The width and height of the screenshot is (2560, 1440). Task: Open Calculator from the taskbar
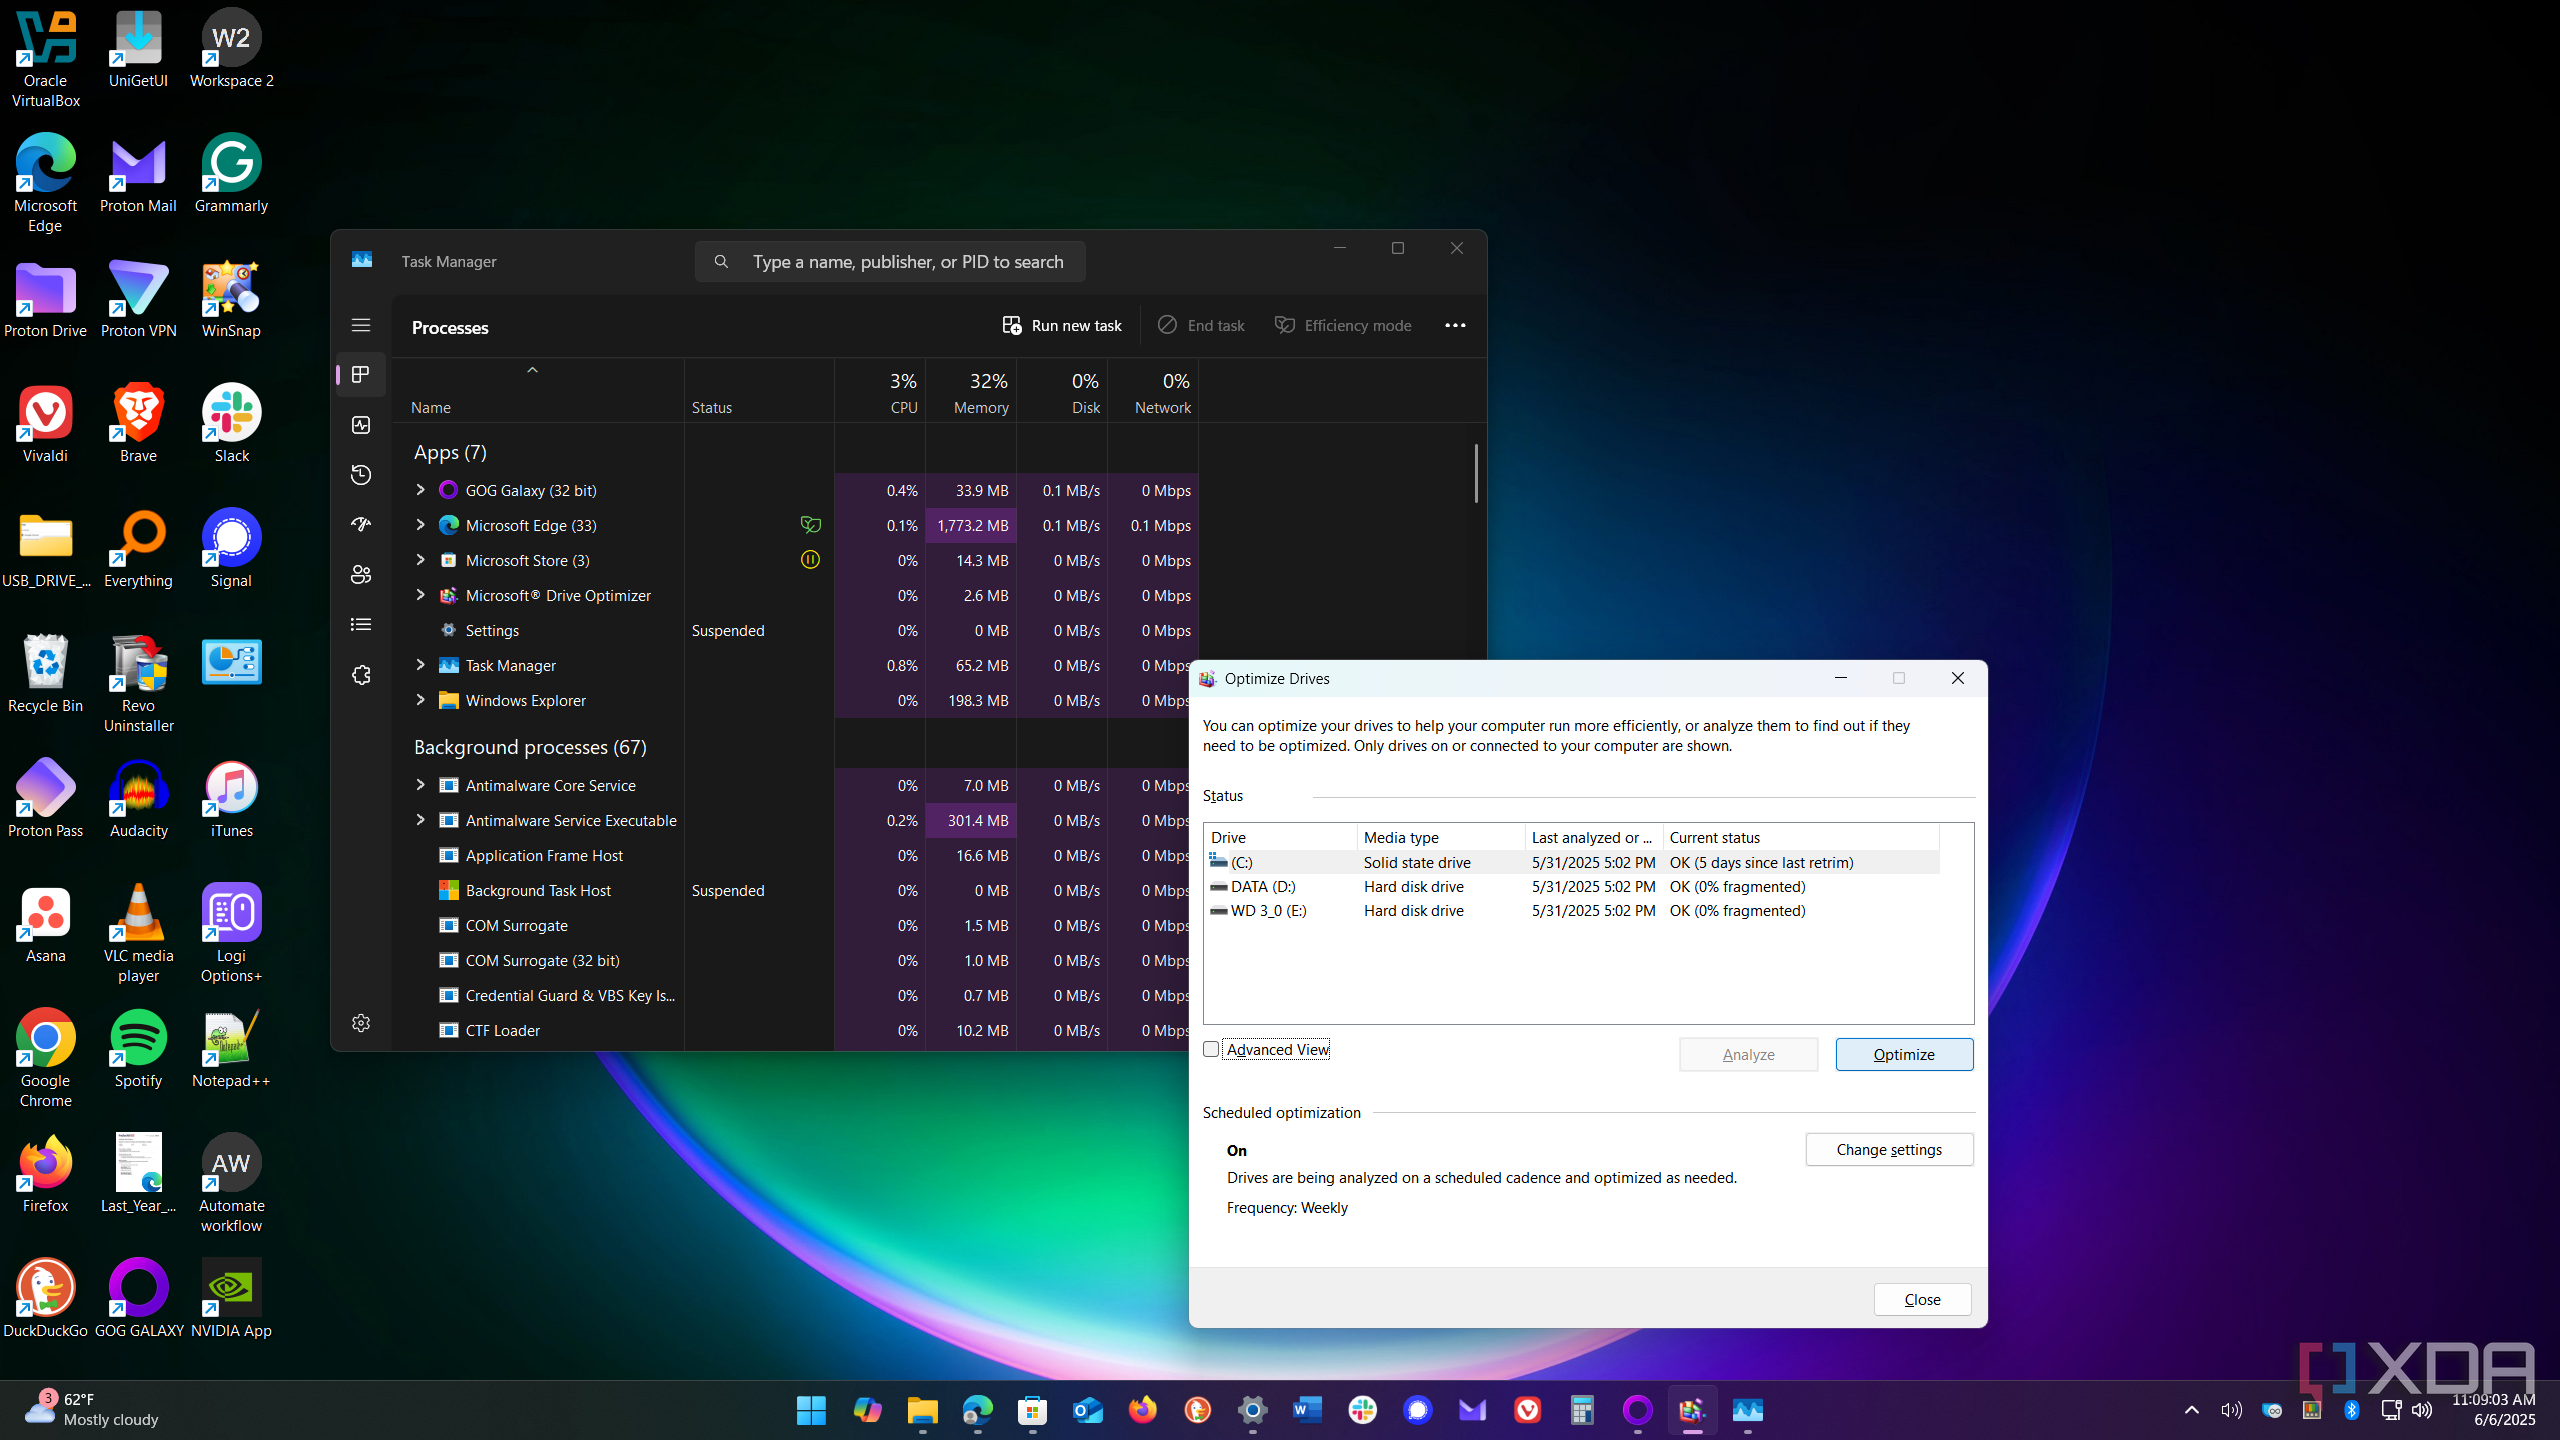click(x=1582, y=1410)
